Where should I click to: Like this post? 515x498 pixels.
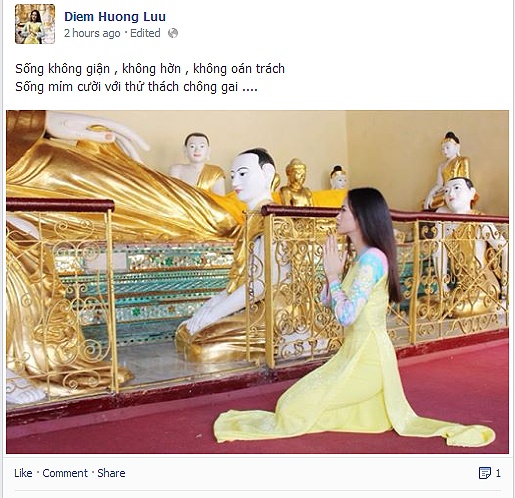(23, 473)
